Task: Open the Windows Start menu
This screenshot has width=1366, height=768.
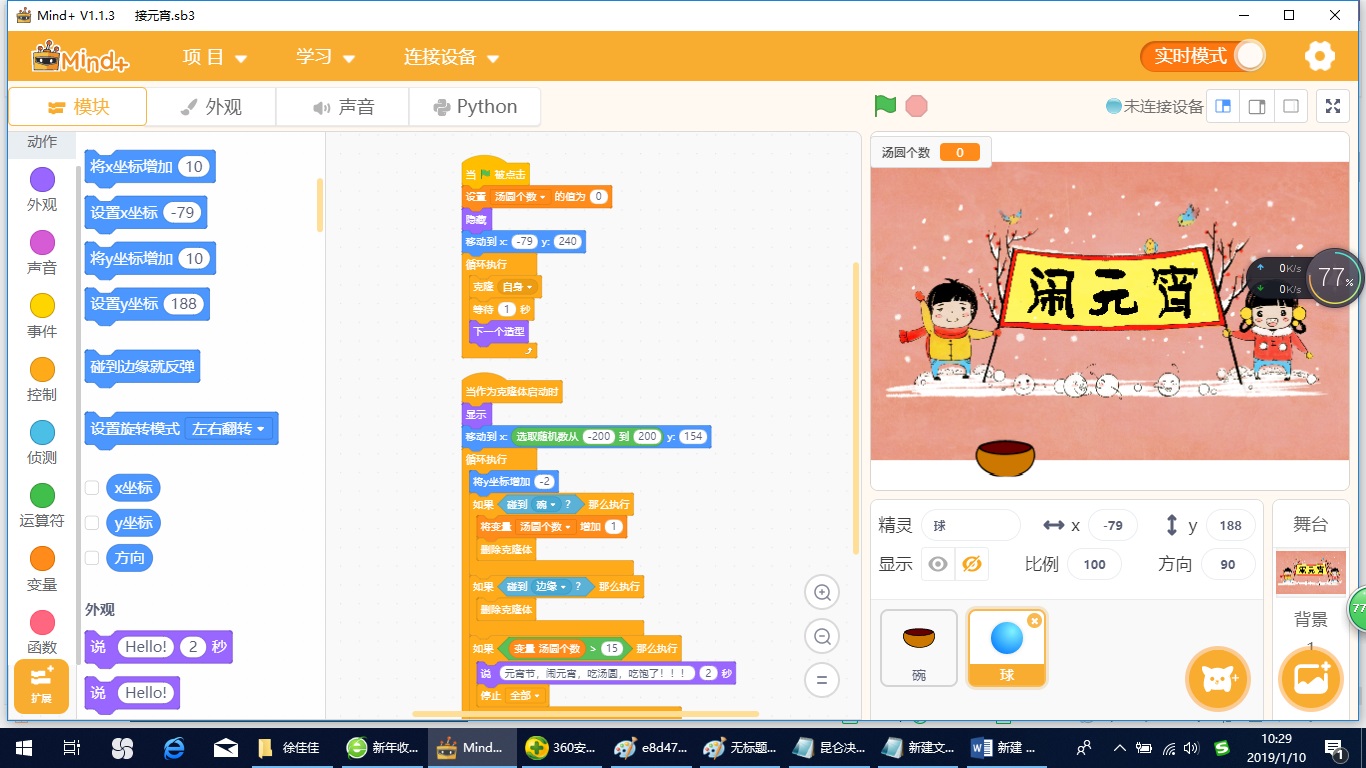Action: pyautogui.click(x=23, y=747)
